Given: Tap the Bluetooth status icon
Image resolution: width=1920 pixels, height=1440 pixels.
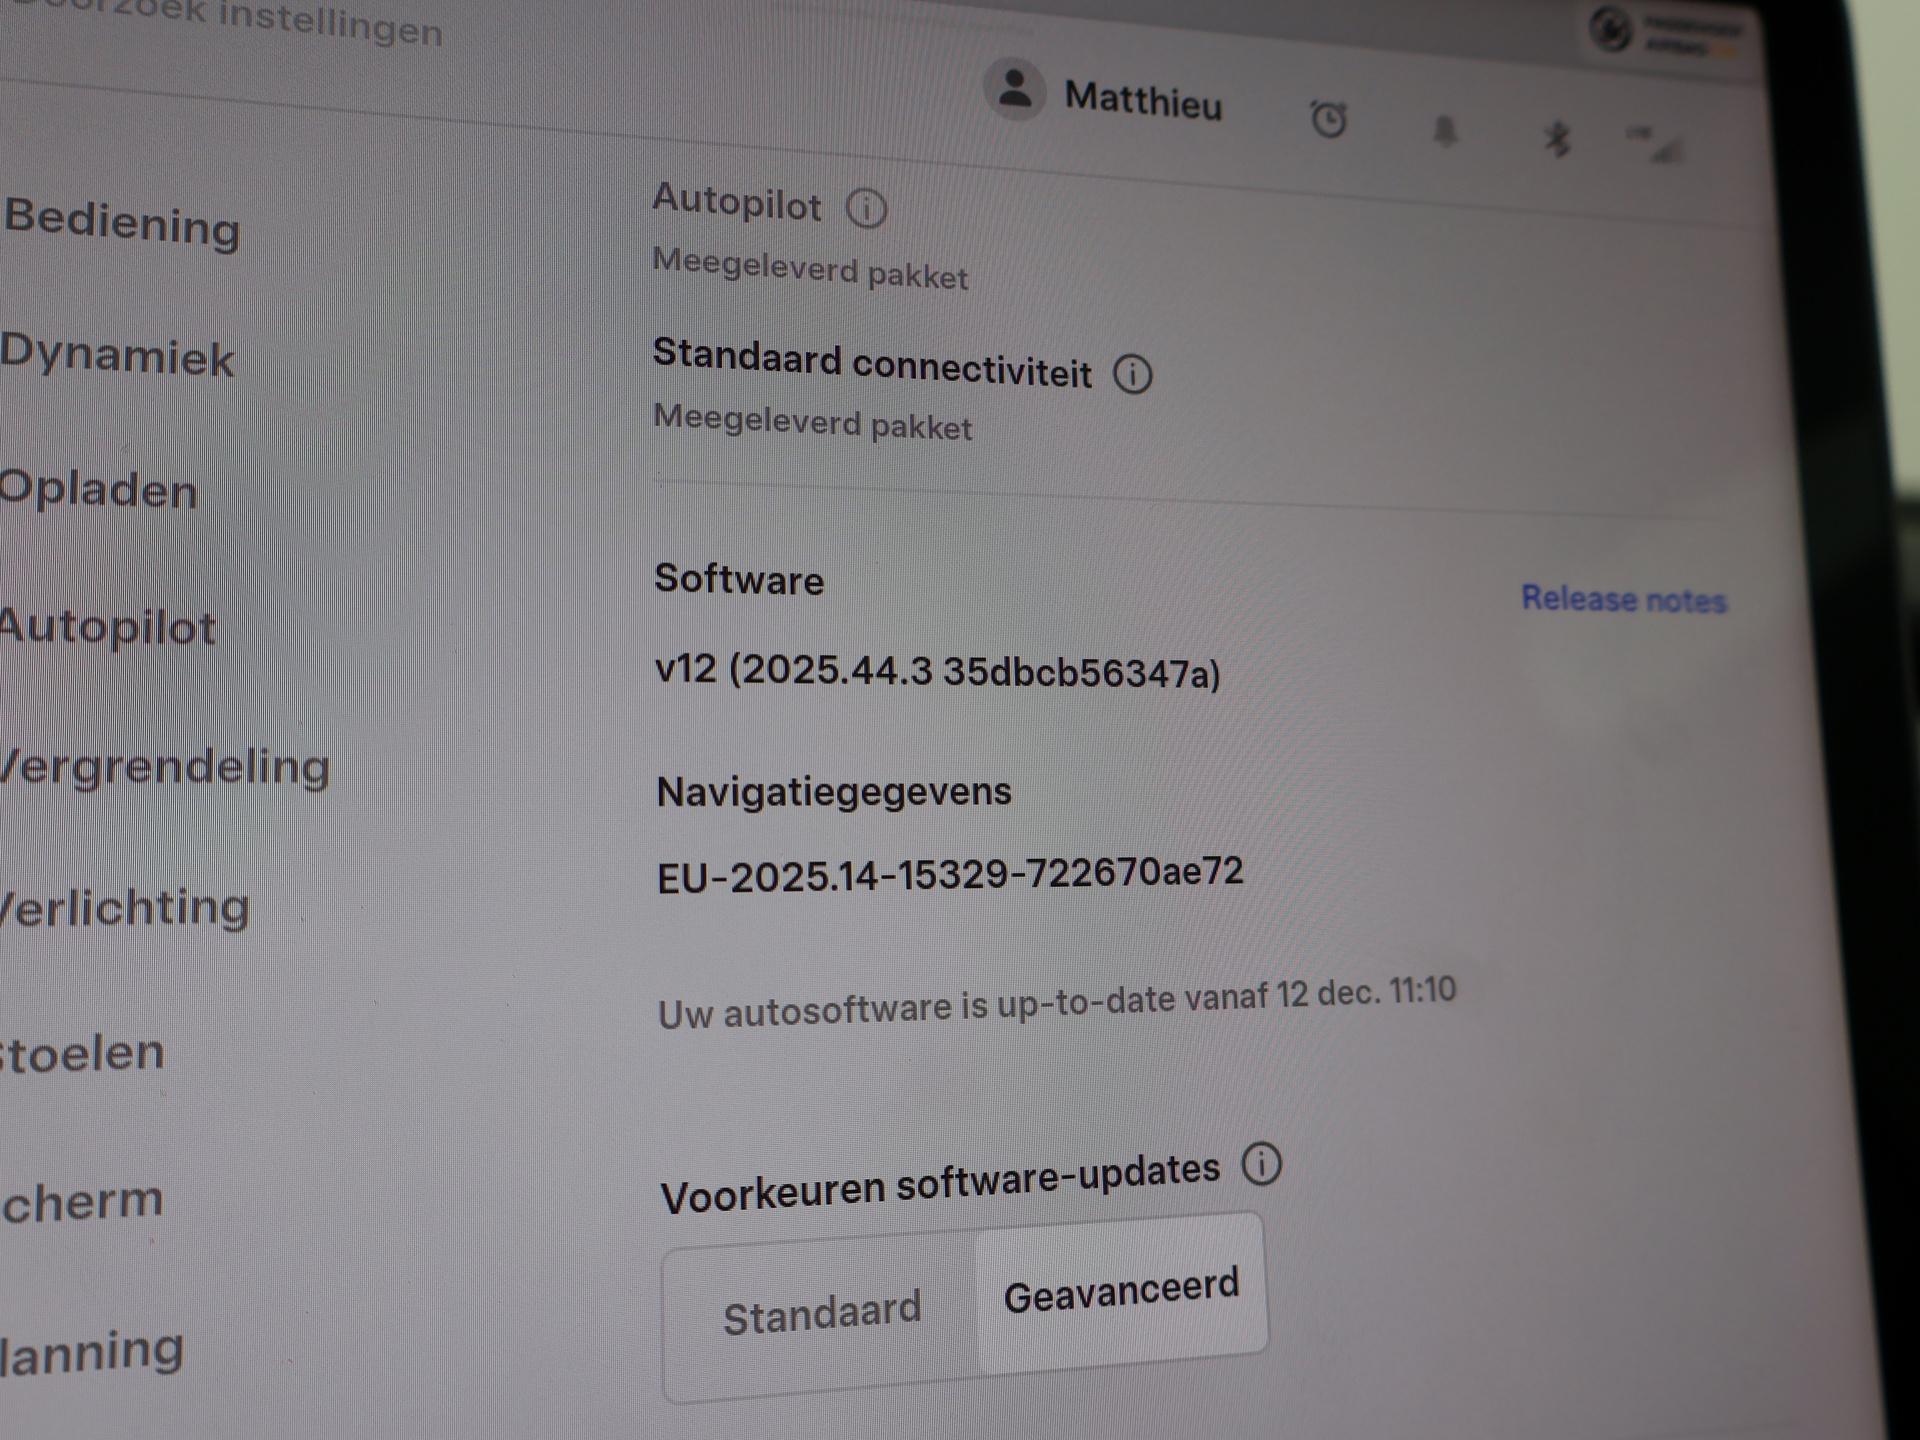Looking at the screenshot, I should (1556, 139).
